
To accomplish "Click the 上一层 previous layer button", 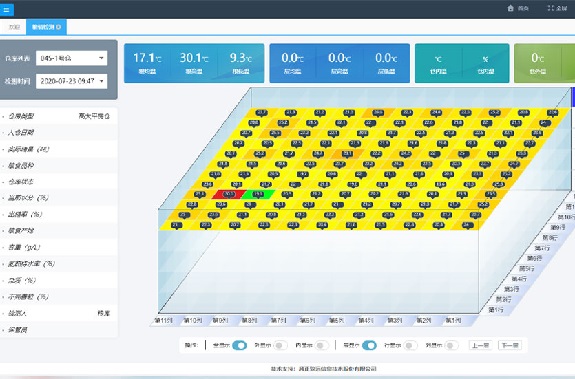I will [480, 345].
